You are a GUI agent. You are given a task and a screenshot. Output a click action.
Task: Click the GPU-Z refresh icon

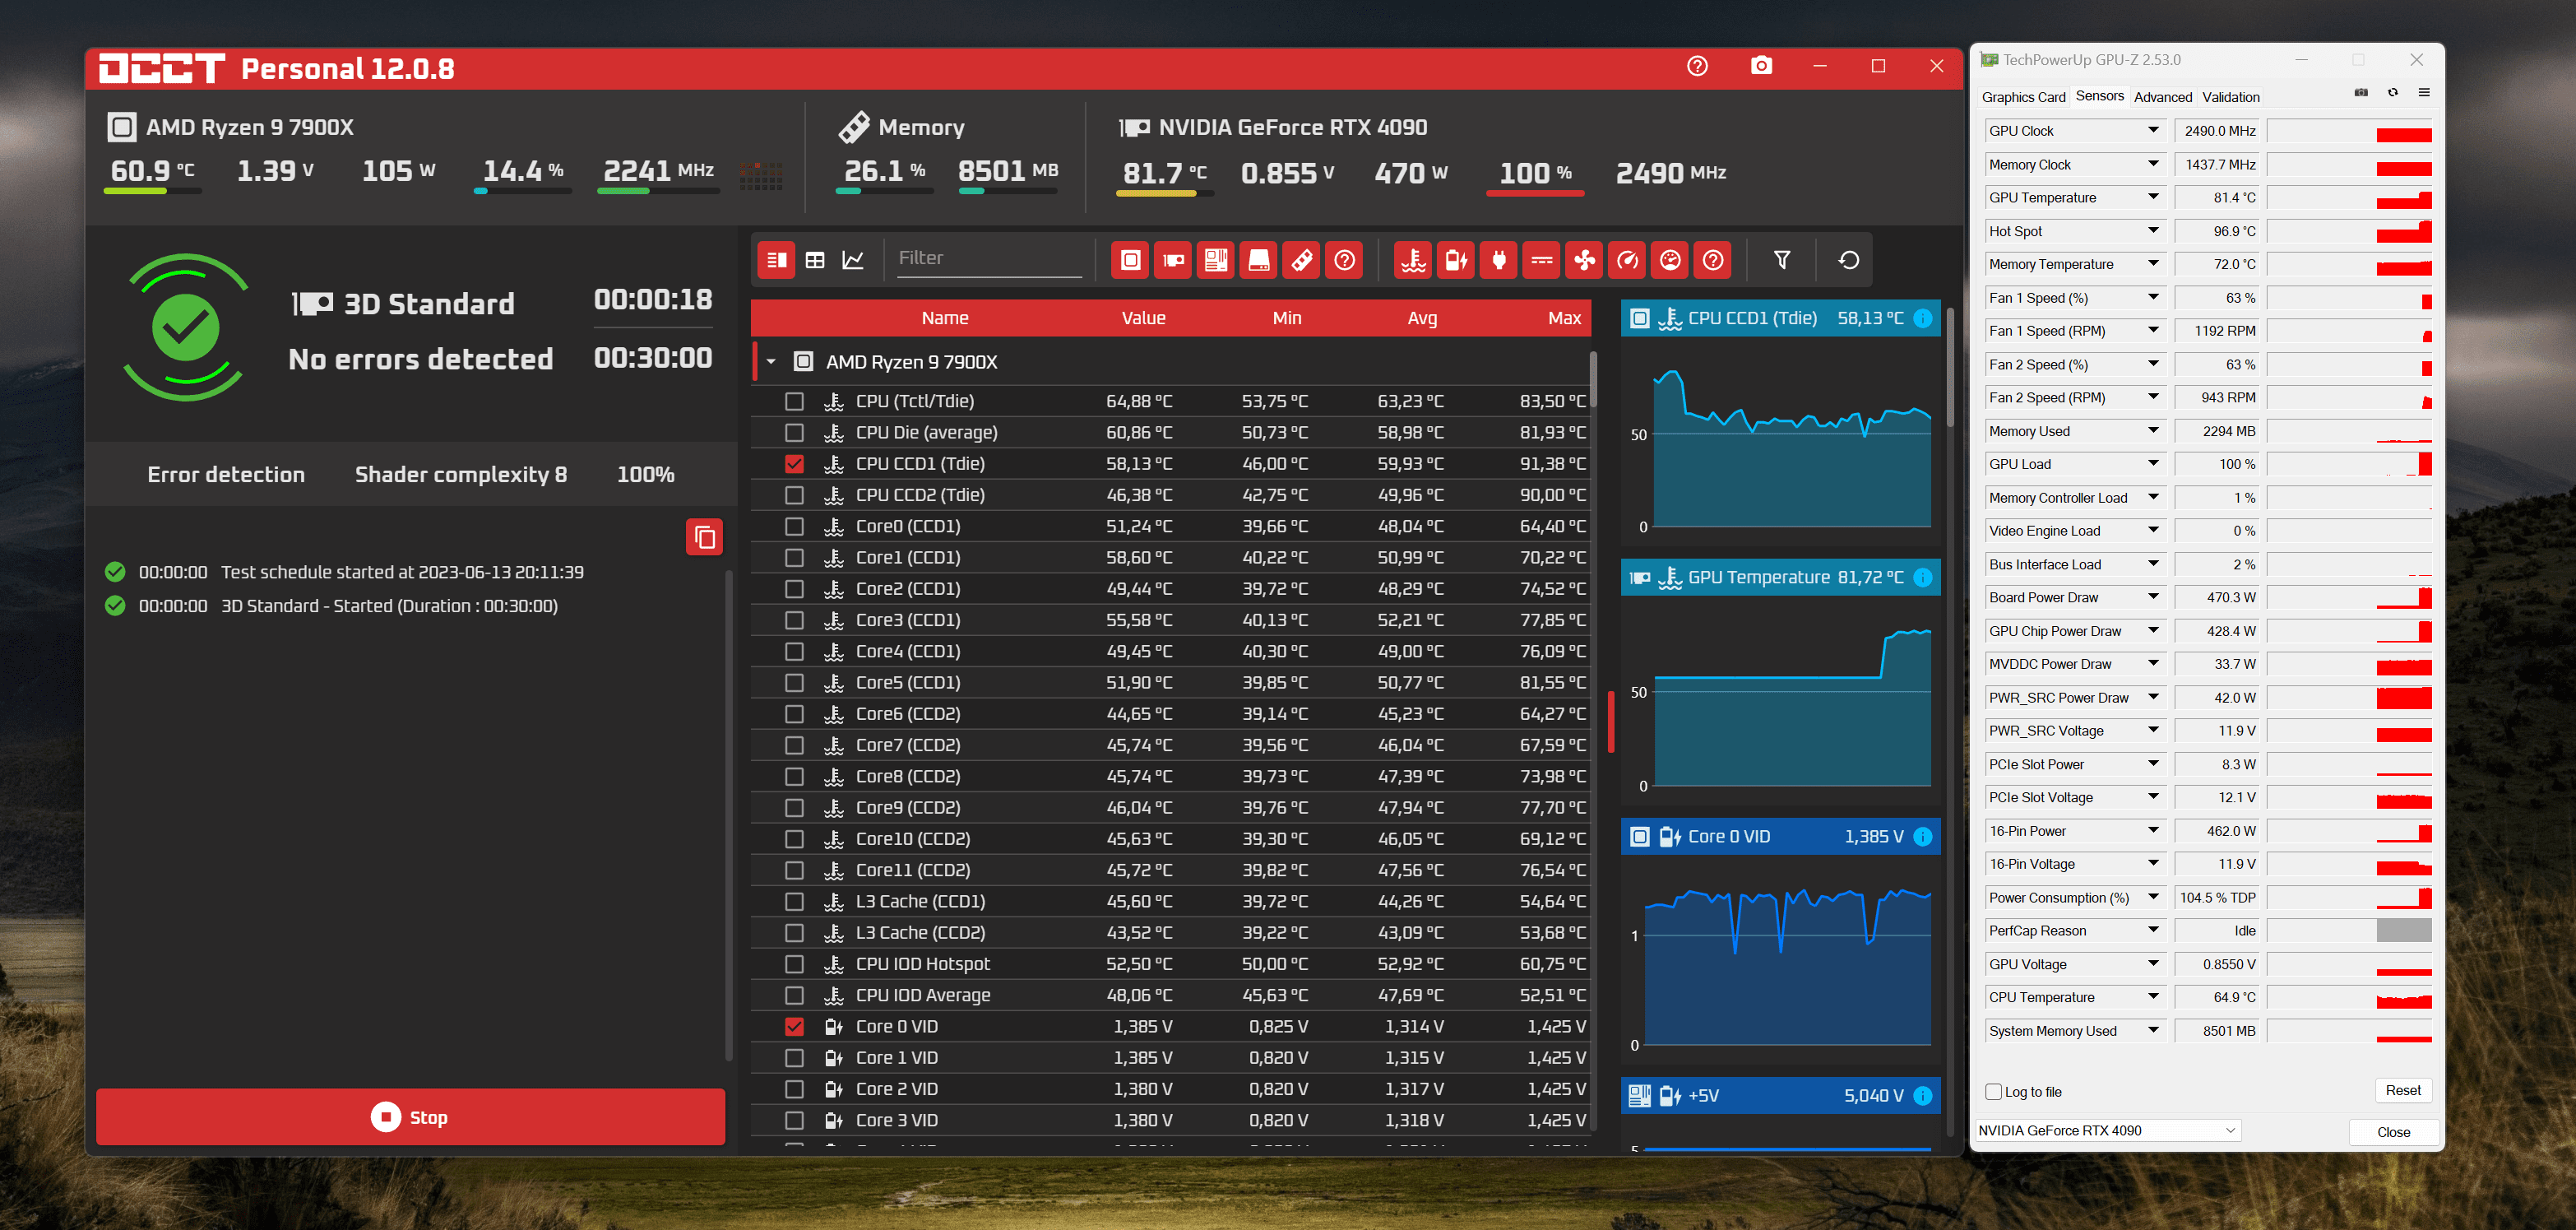tap(2393, 93)
